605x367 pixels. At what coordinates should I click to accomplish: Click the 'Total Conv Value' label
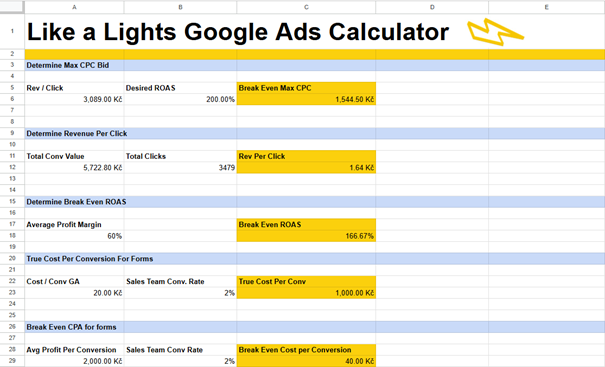click(55, 156)
